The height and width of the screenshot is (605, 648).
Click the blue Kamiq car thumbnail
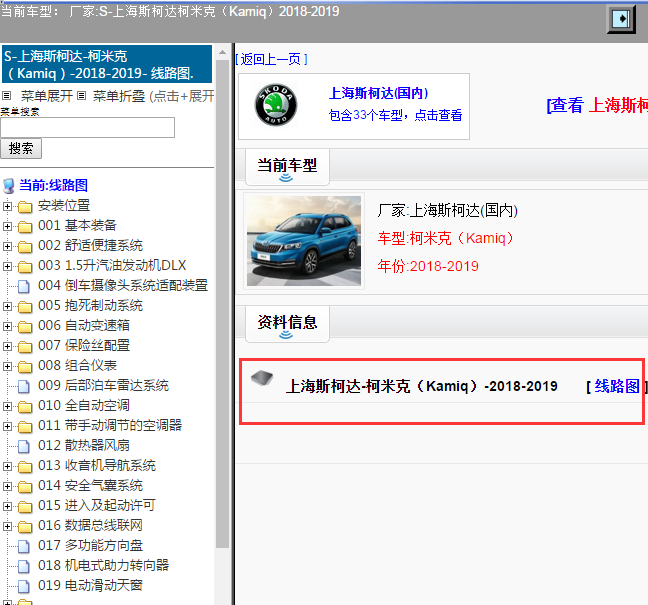point(304,241)
